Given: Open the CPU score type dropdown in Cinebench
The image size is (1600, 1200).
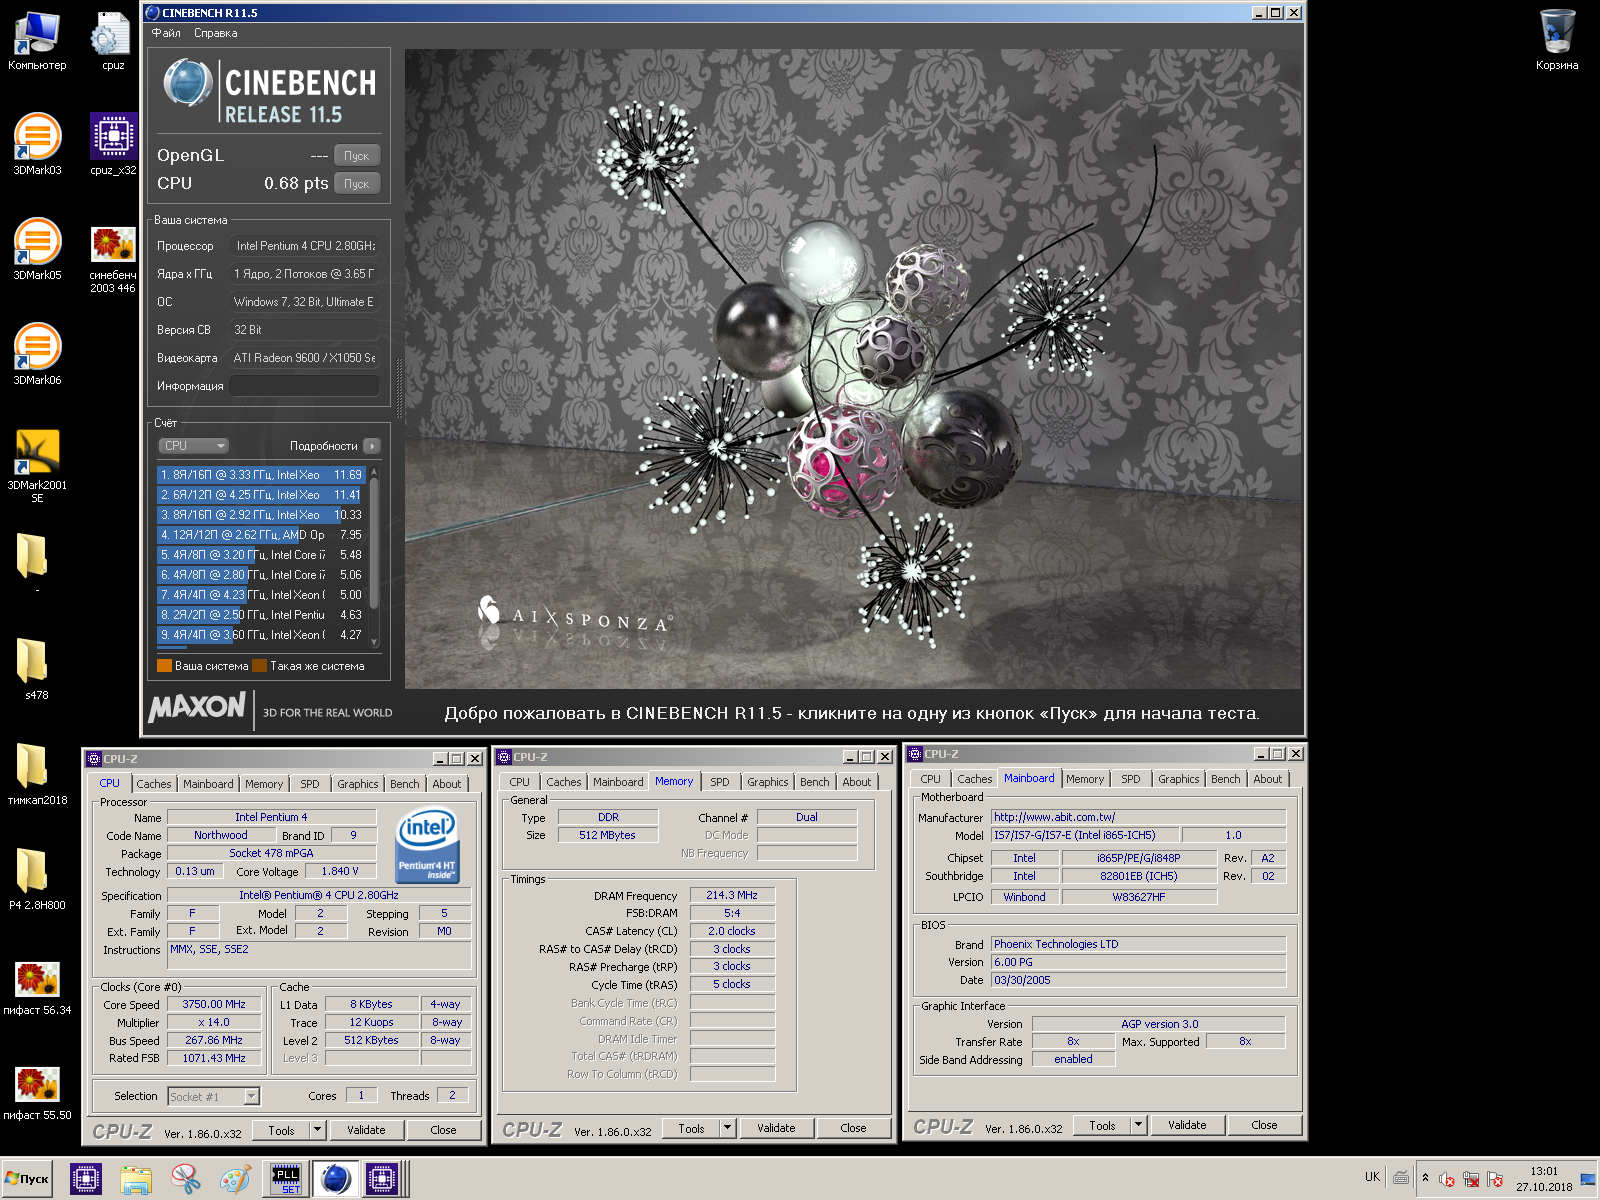Looking at the screenshot, I should tap(193, 446).
